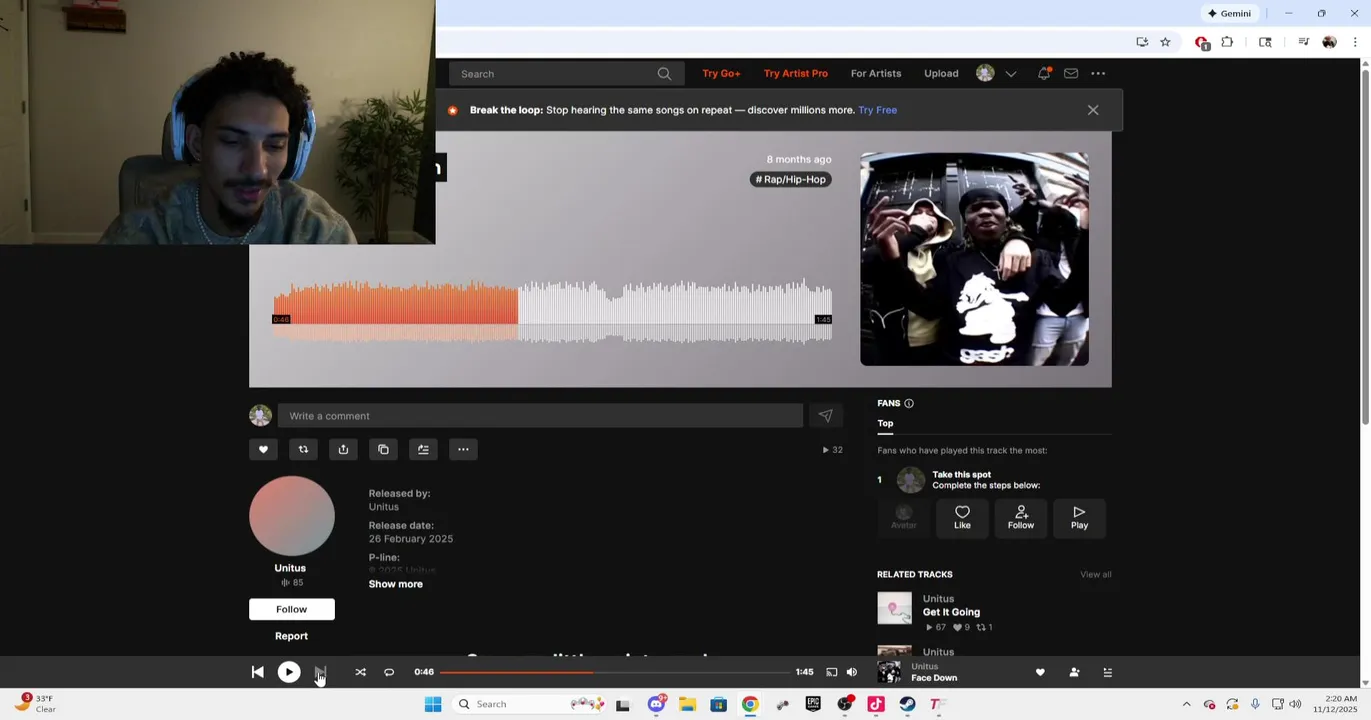Screen dimensions: 1371x720
Task: Send the comment with arrow button
Action: click(825, 416)
